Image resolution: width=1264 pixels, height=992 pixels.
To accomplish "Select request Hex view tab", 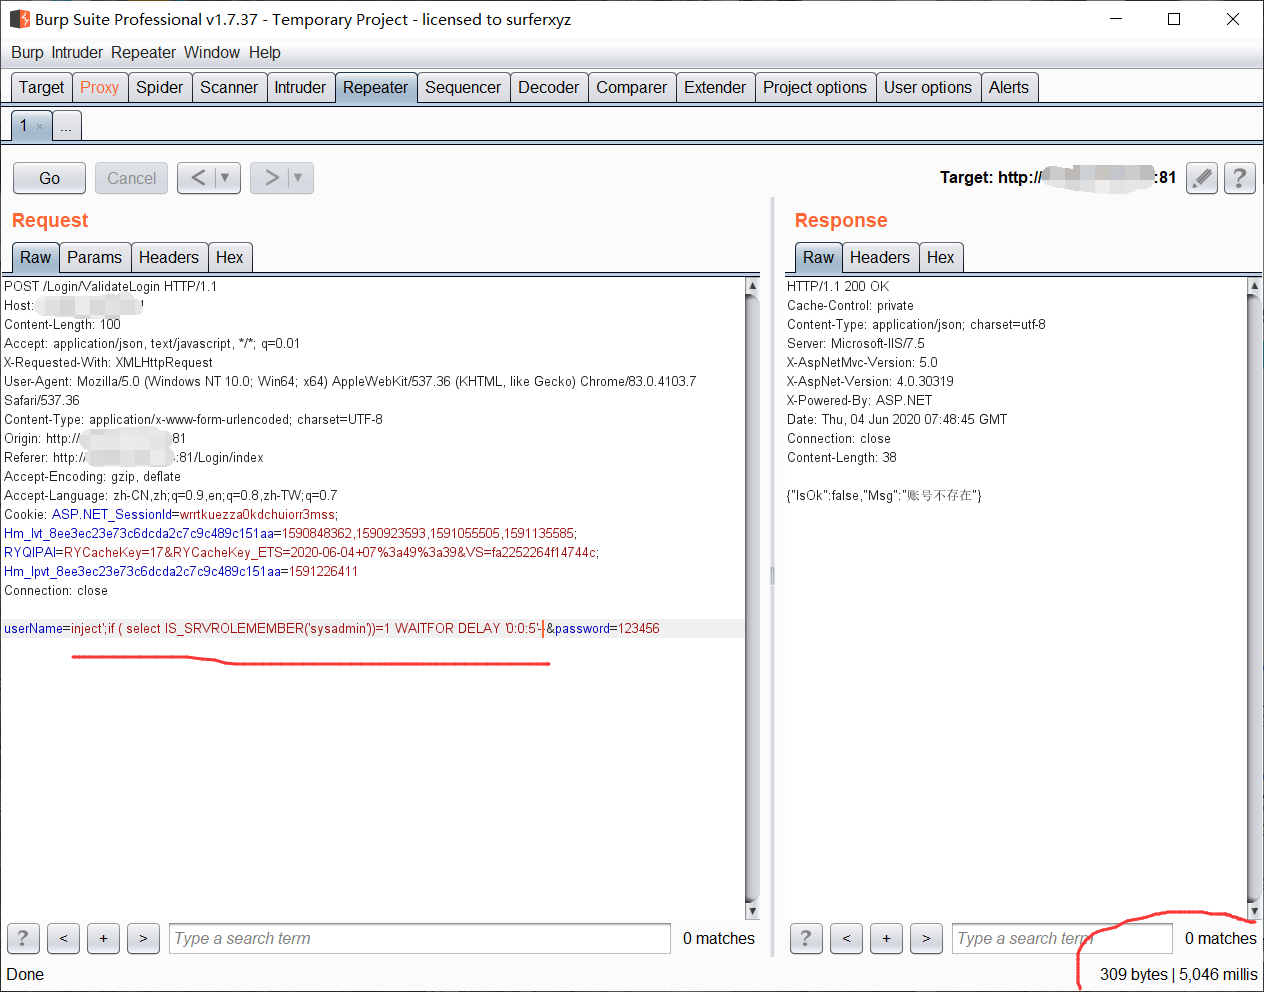I will 229,257.
